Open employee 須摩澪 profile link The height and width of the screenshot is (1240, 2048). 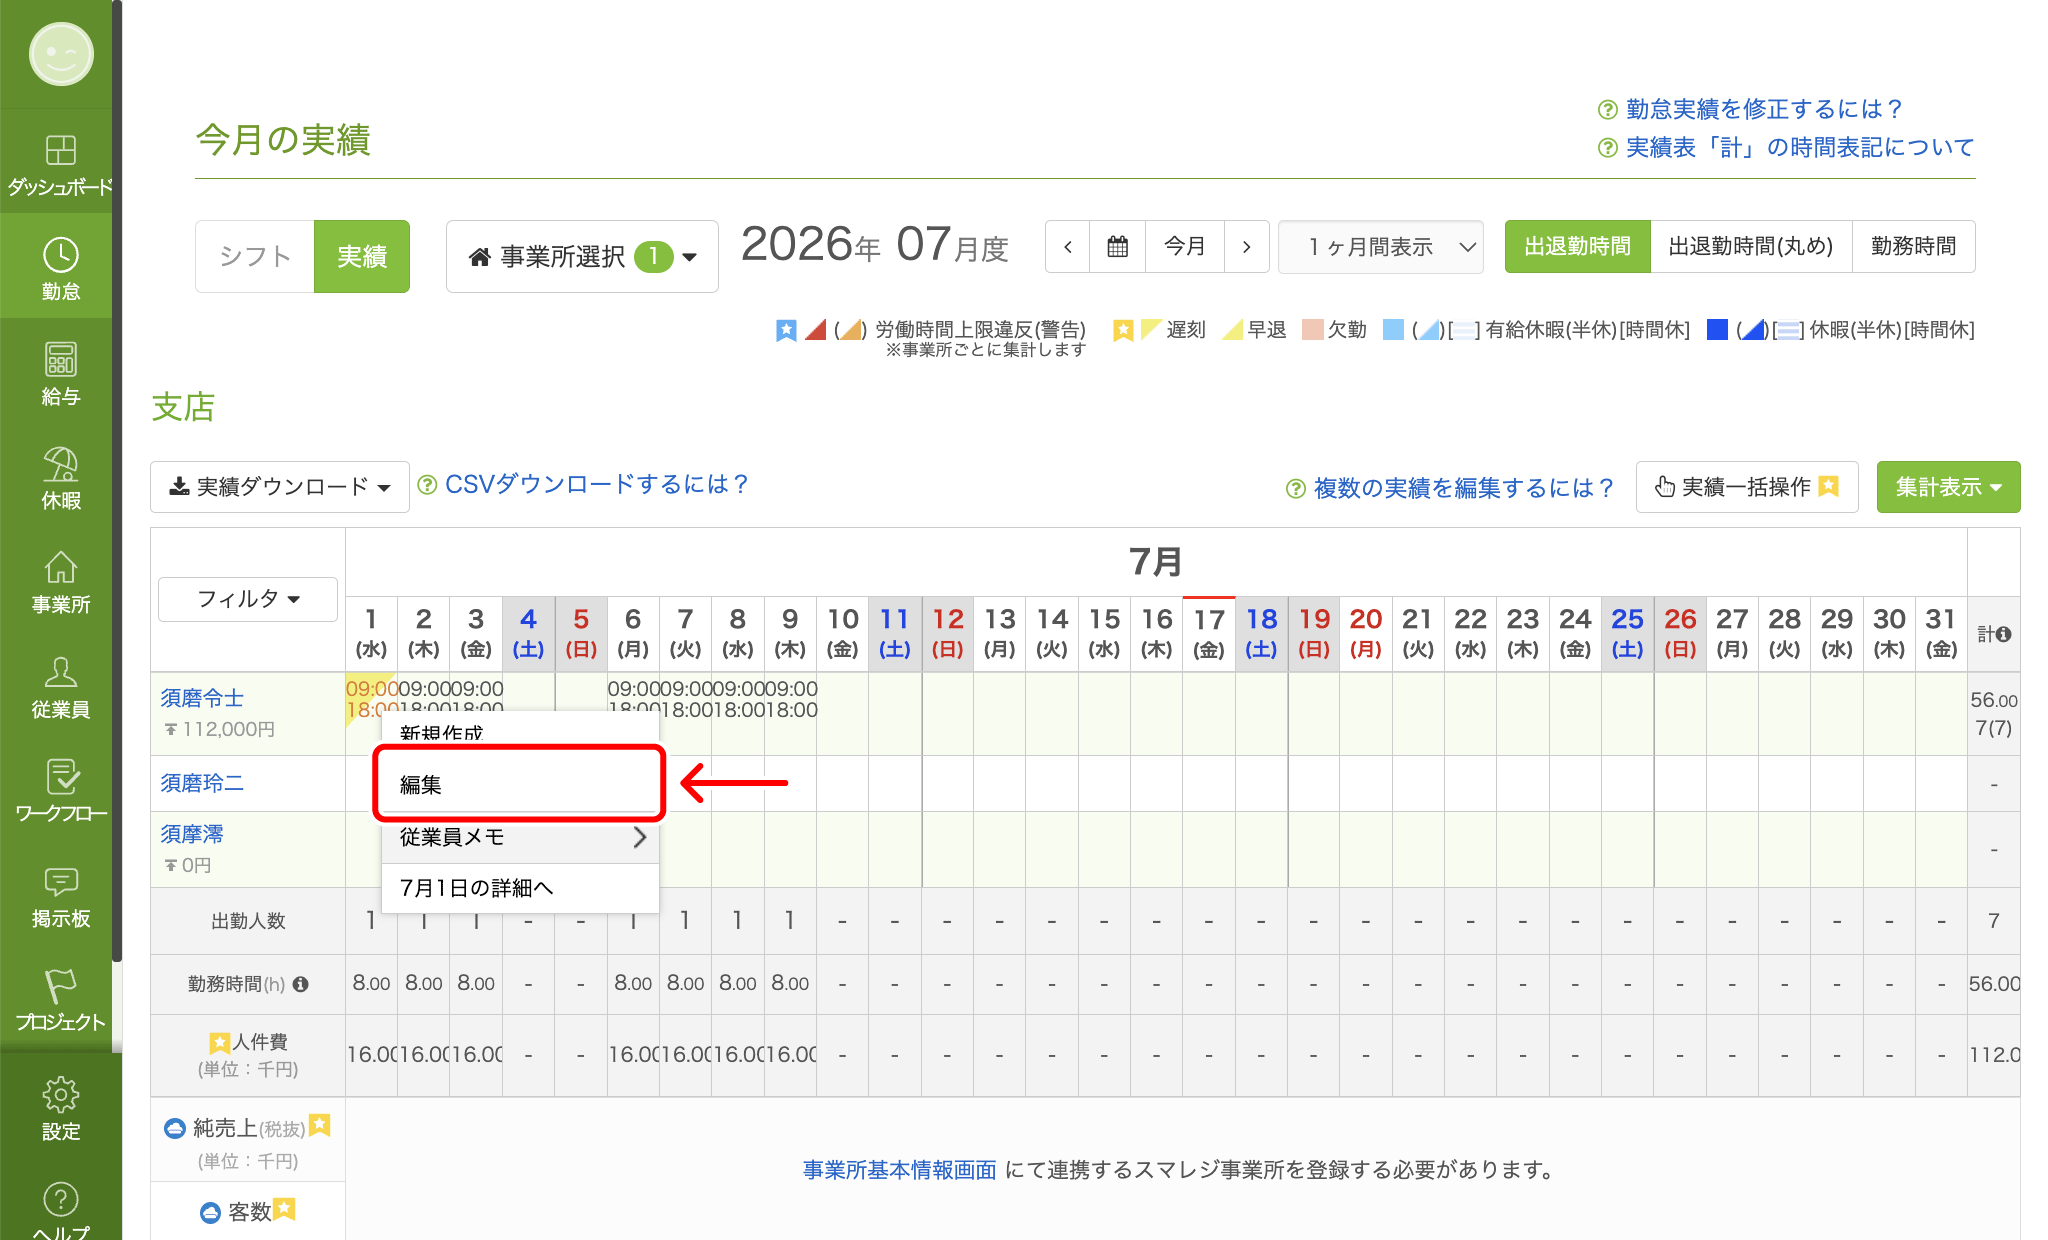[192, 834]
